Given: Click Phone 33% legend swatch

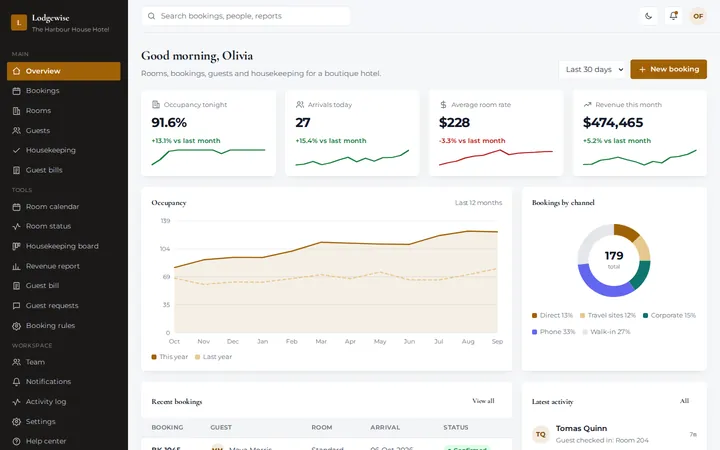Looking at the screenshot, I should pos(534,332).
